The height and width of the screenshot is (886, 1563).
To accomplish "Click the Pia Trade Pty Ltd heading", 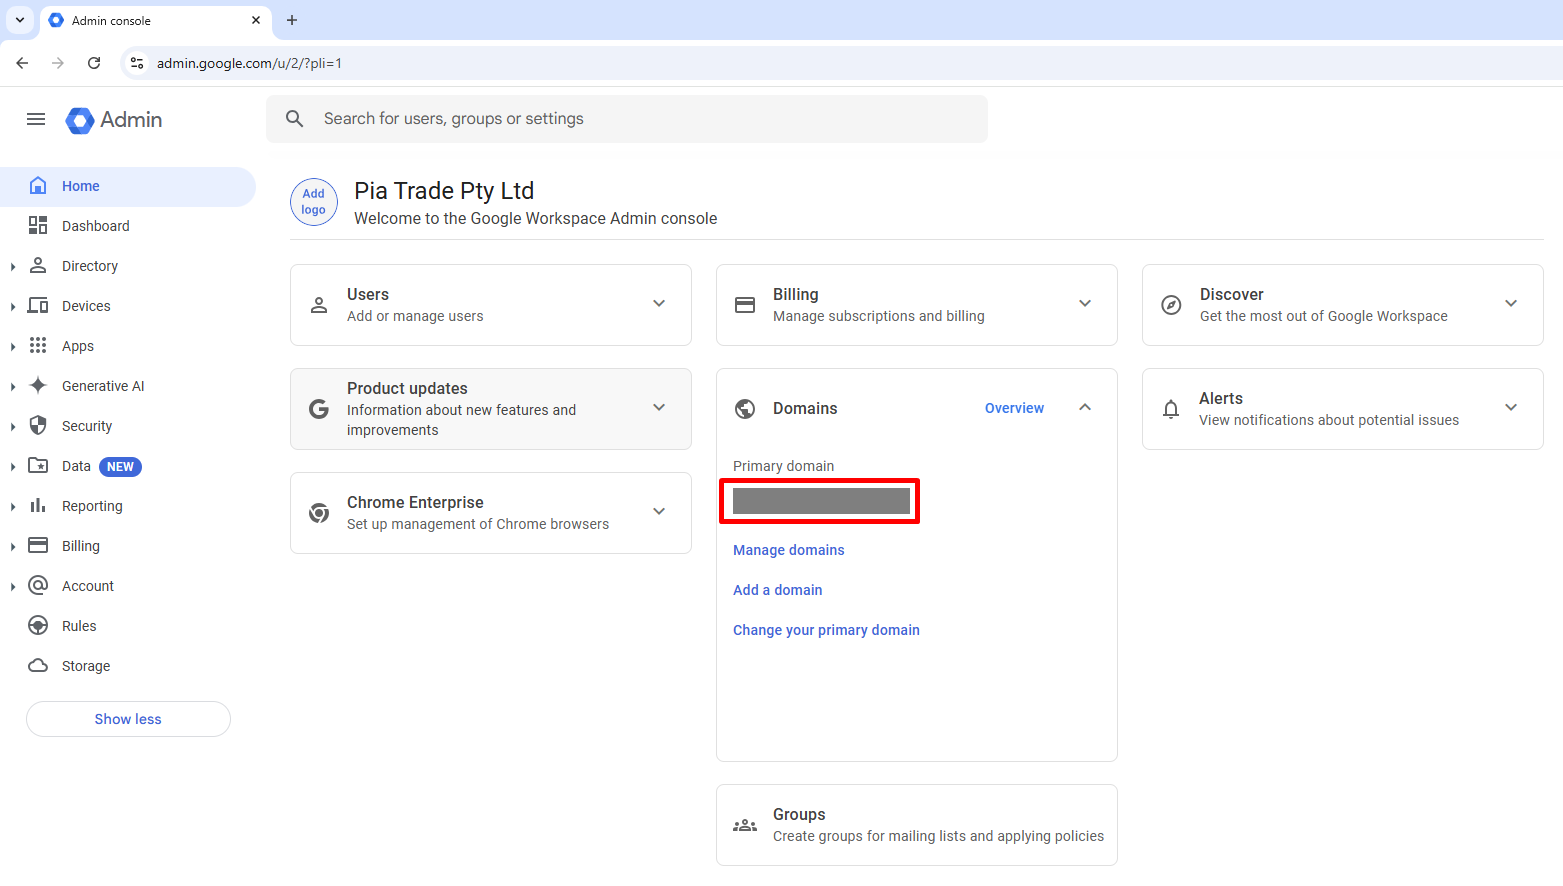I will [444, 191].
